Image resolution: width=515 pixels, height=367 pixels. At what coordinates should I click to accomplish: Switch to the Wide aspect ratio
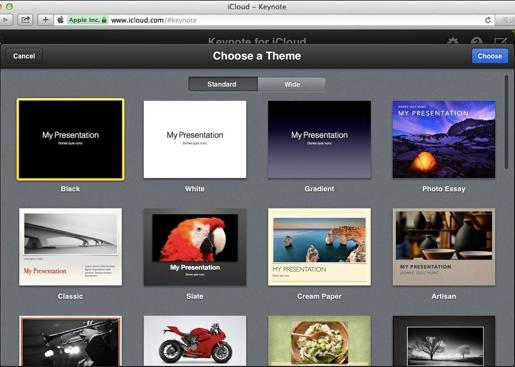coord(292,84)
